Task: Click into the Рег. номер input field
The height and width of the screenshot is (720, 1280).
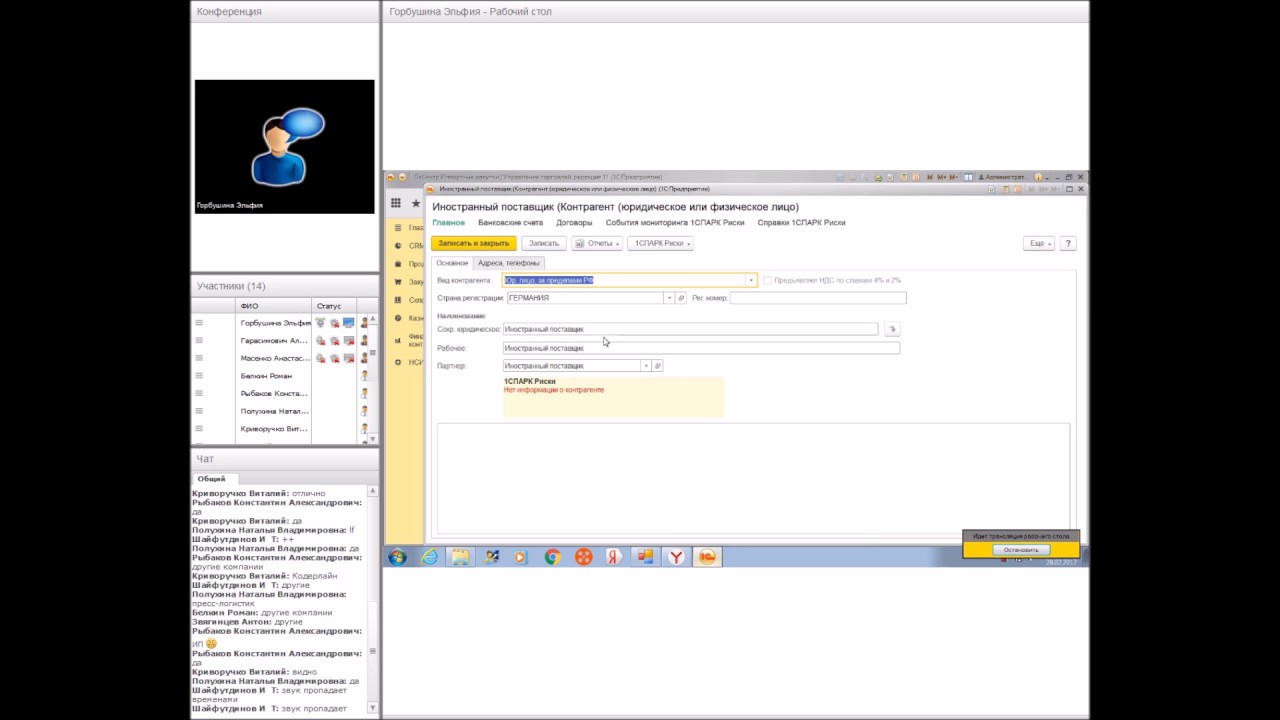Action: point(817,298)
